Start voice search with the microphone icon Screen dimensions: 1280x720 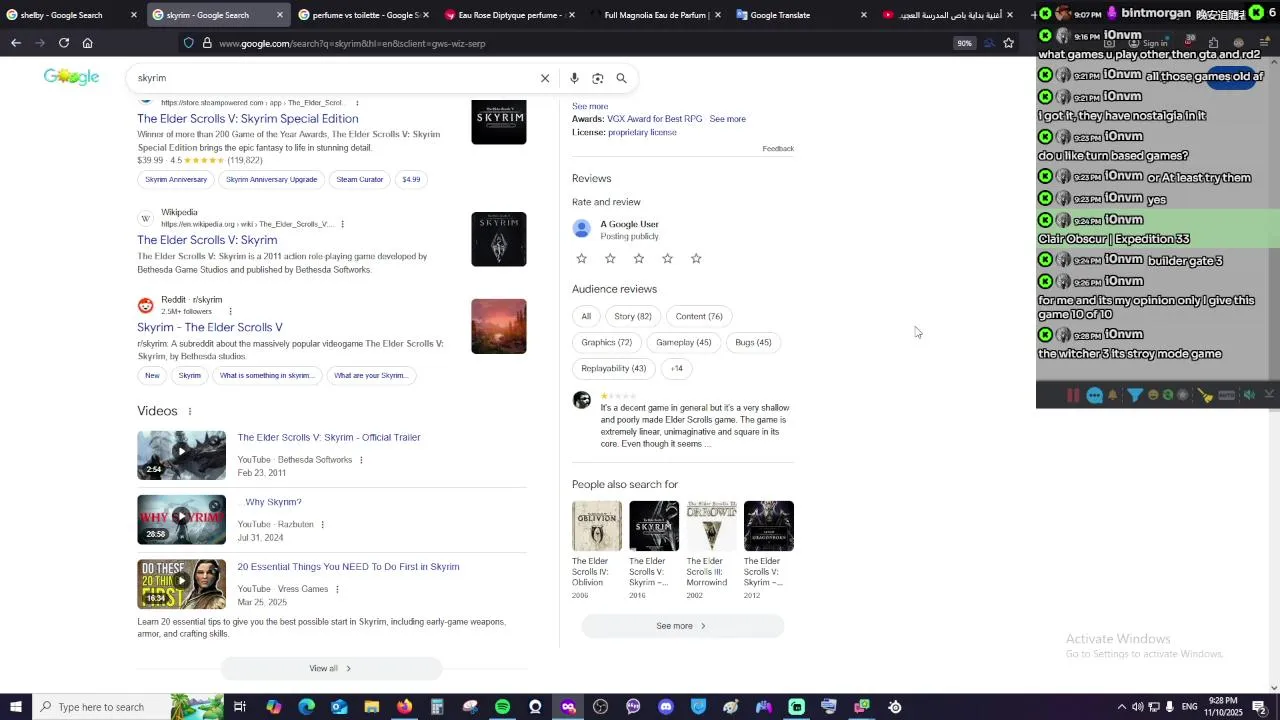coord(574,78)
